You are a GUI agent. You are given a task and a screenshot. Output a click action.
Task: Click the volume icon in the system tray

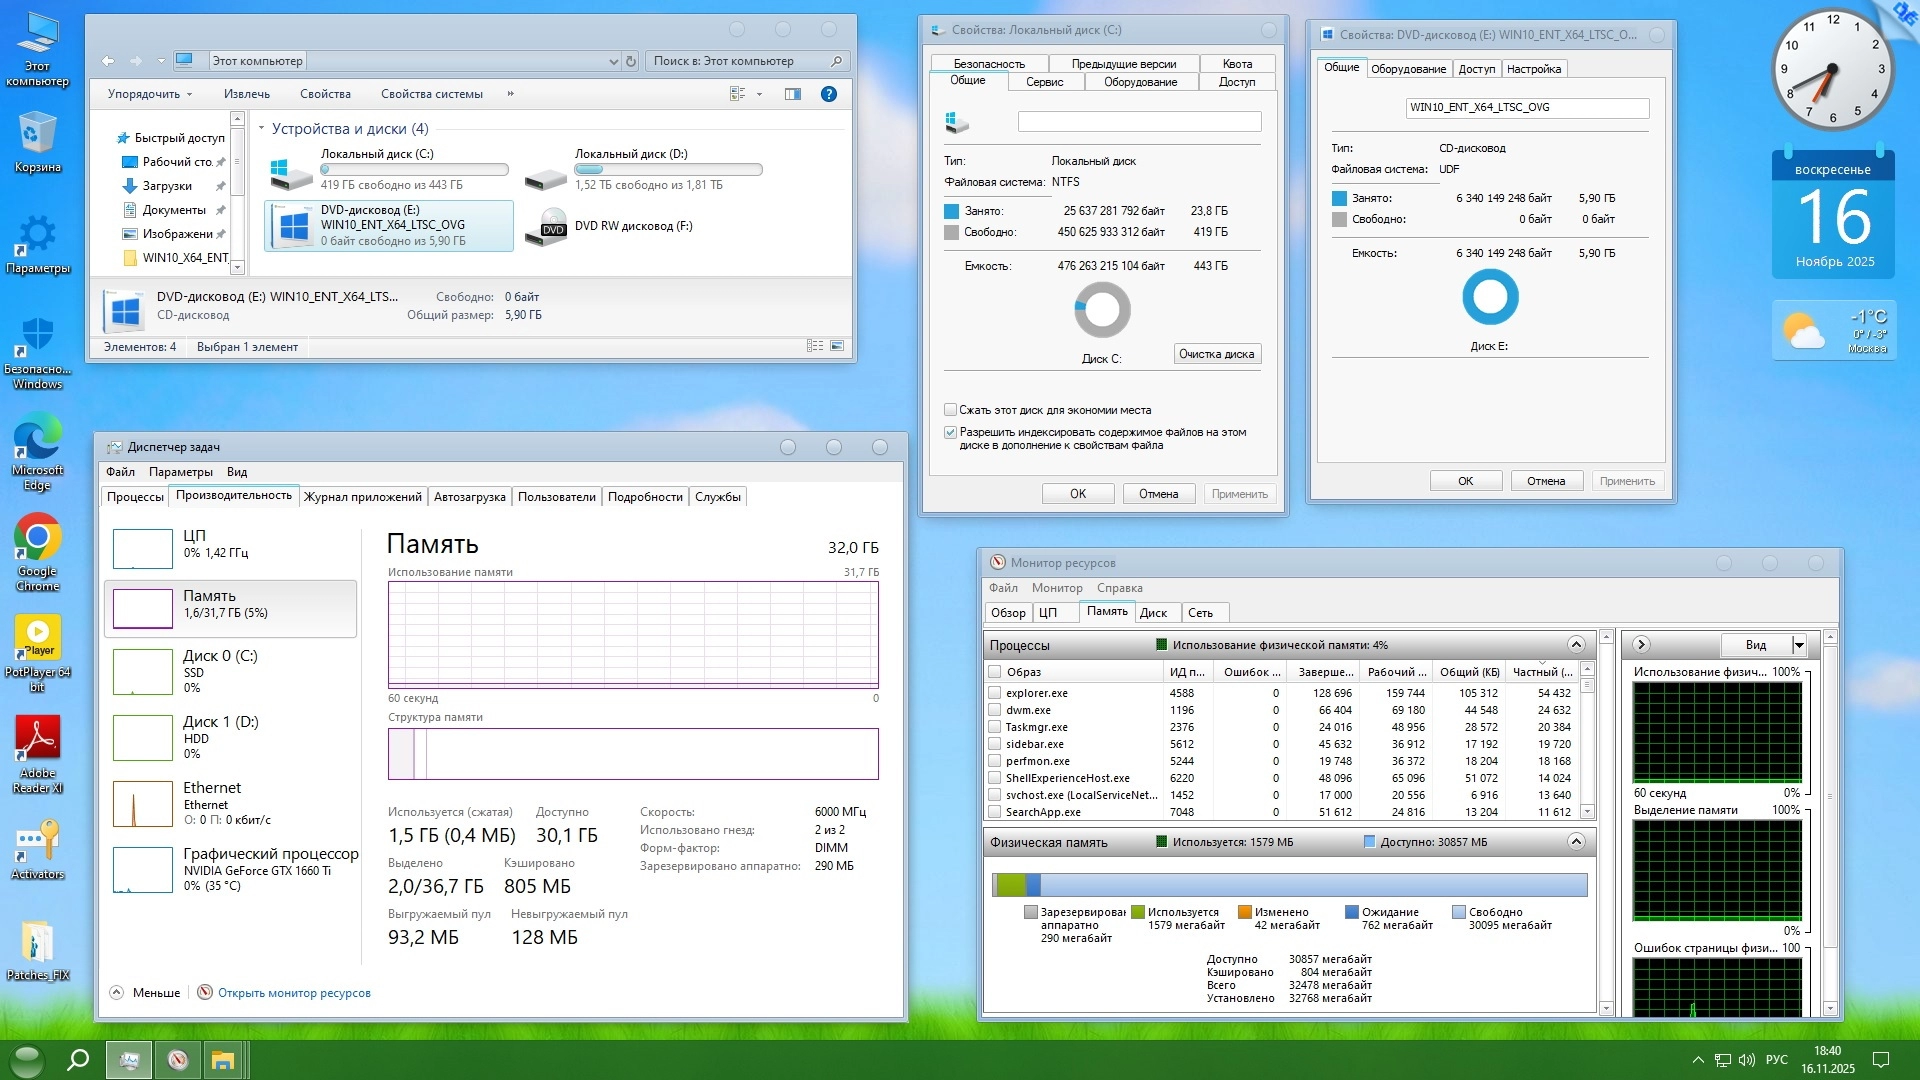[1747, 1060]
